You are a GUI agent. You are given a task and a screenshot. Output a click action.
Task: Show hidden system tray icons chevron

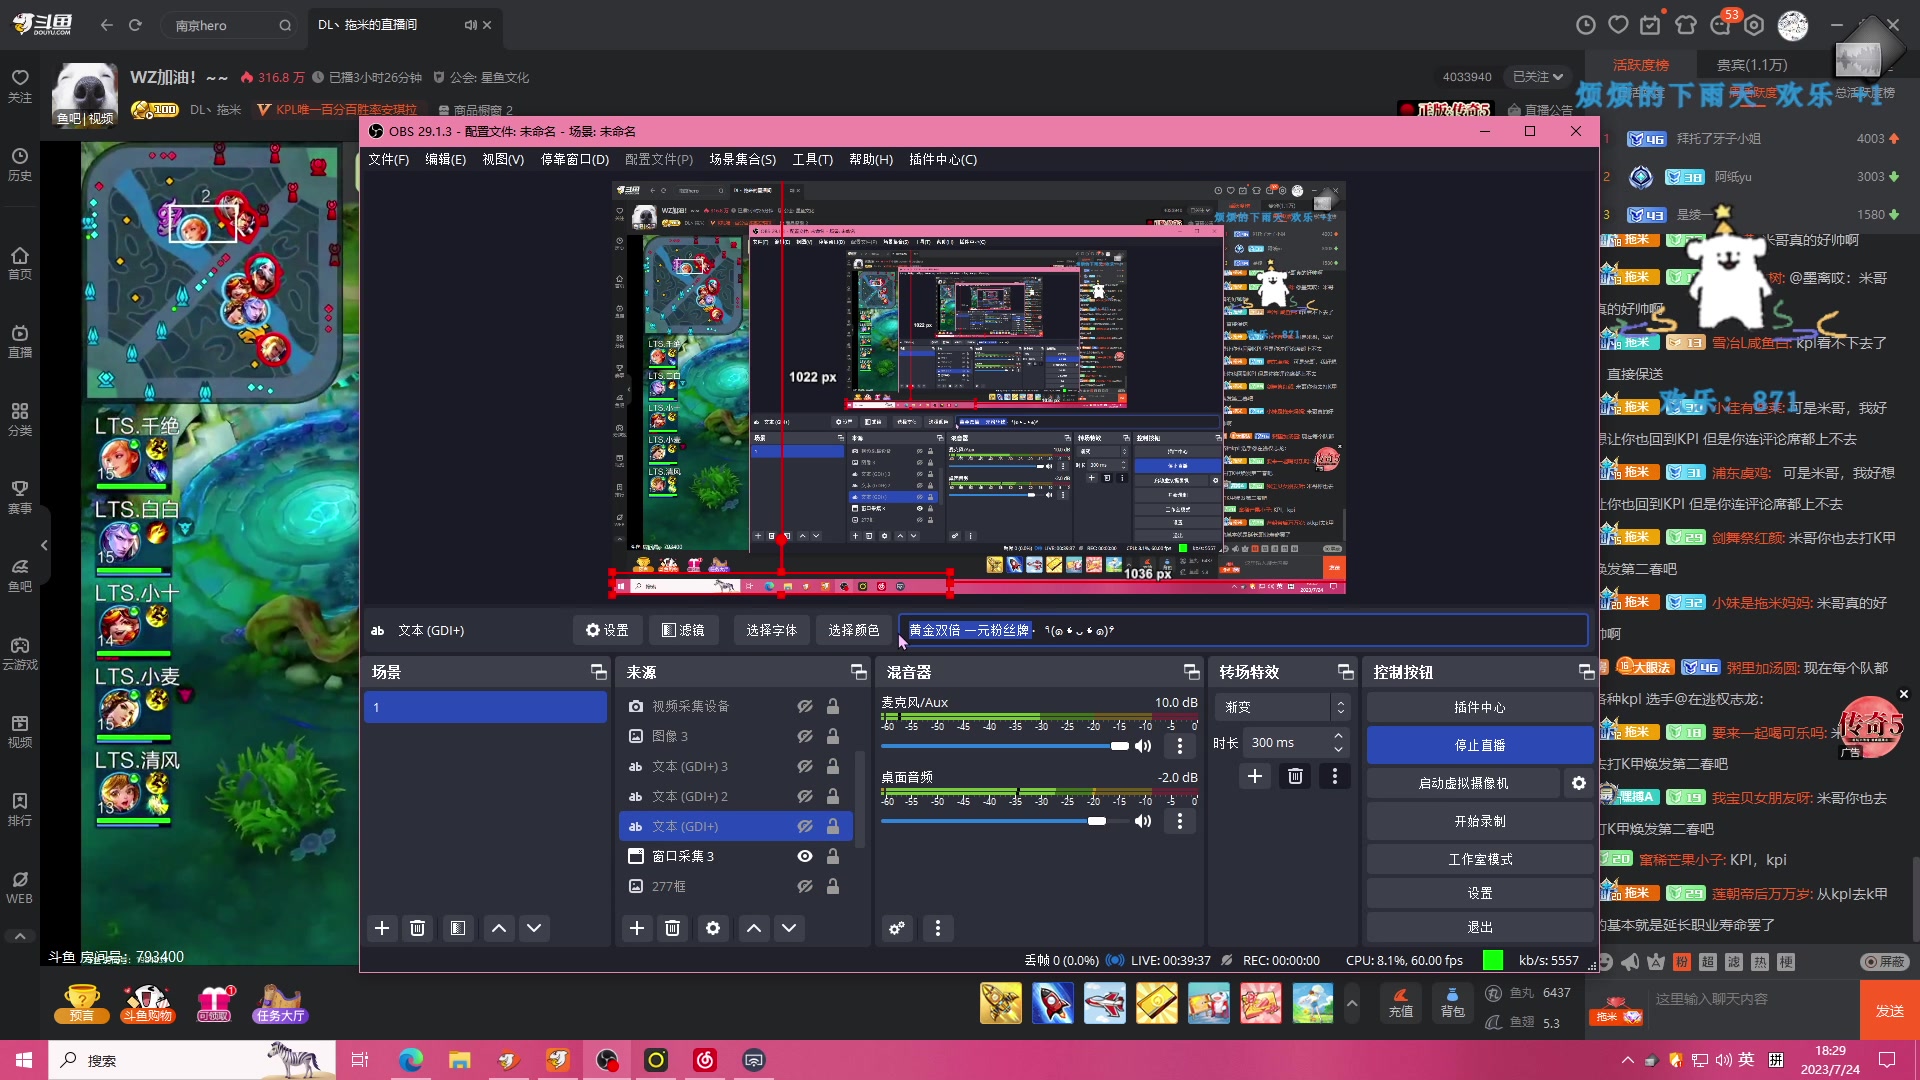point(1628,1060)
